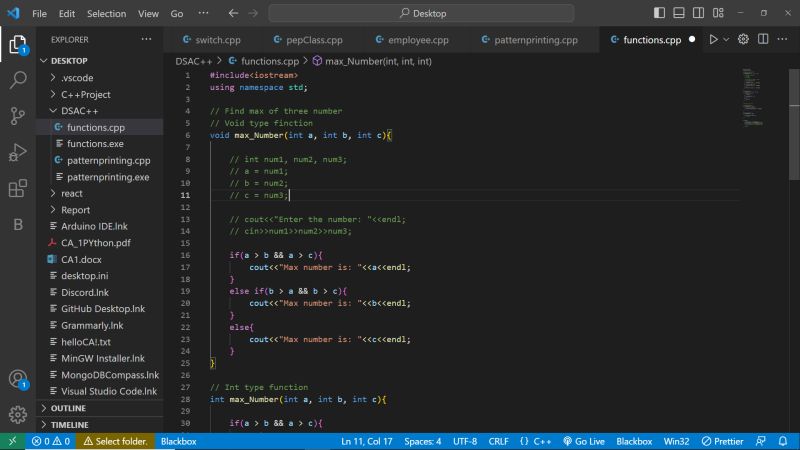Open the remote window status button
This screenshot has height=450, width=800.
coord(12,441)
